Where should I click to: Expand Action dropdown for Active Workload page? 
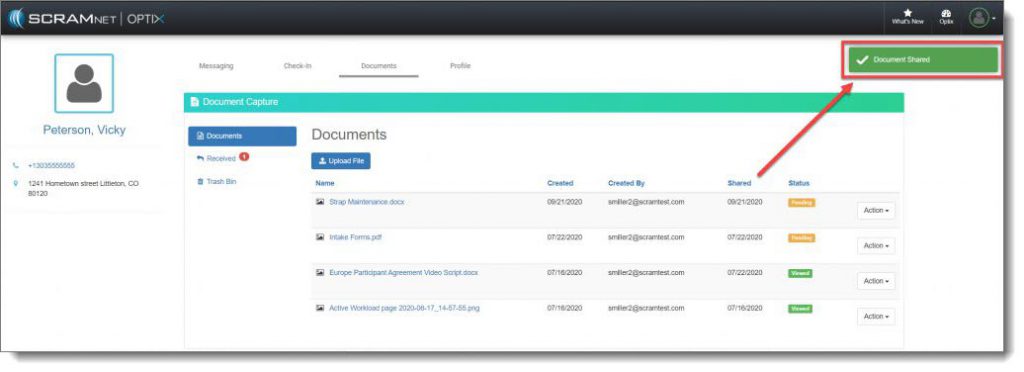click(x=876, y=317)
